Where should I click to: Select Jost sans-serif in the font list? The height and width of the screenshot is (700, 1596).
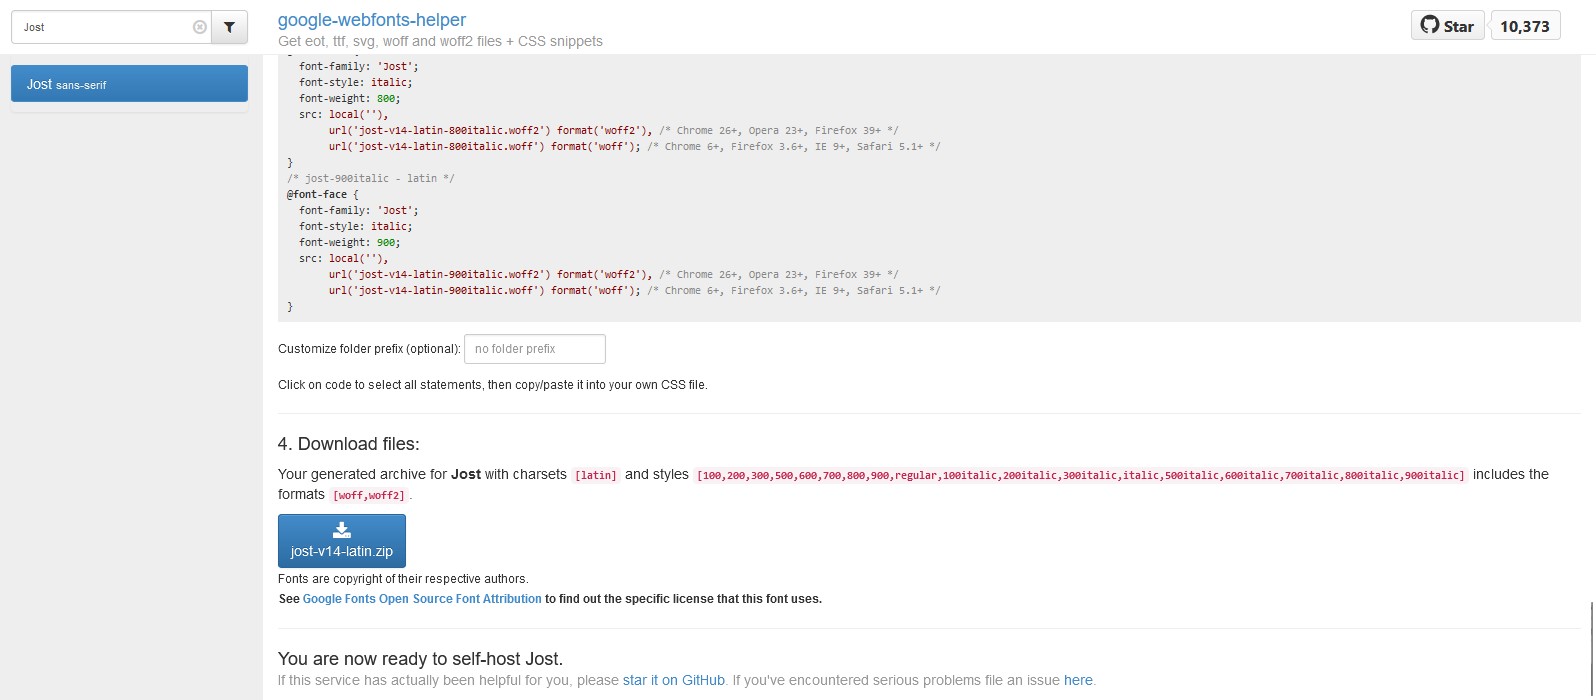click(x=129, y=84)
